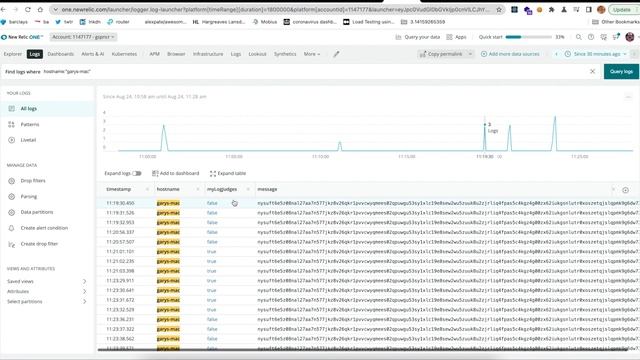The image size is (640, 360).
Task: Run the search with Query logs button
Action: tap(621, 71)
